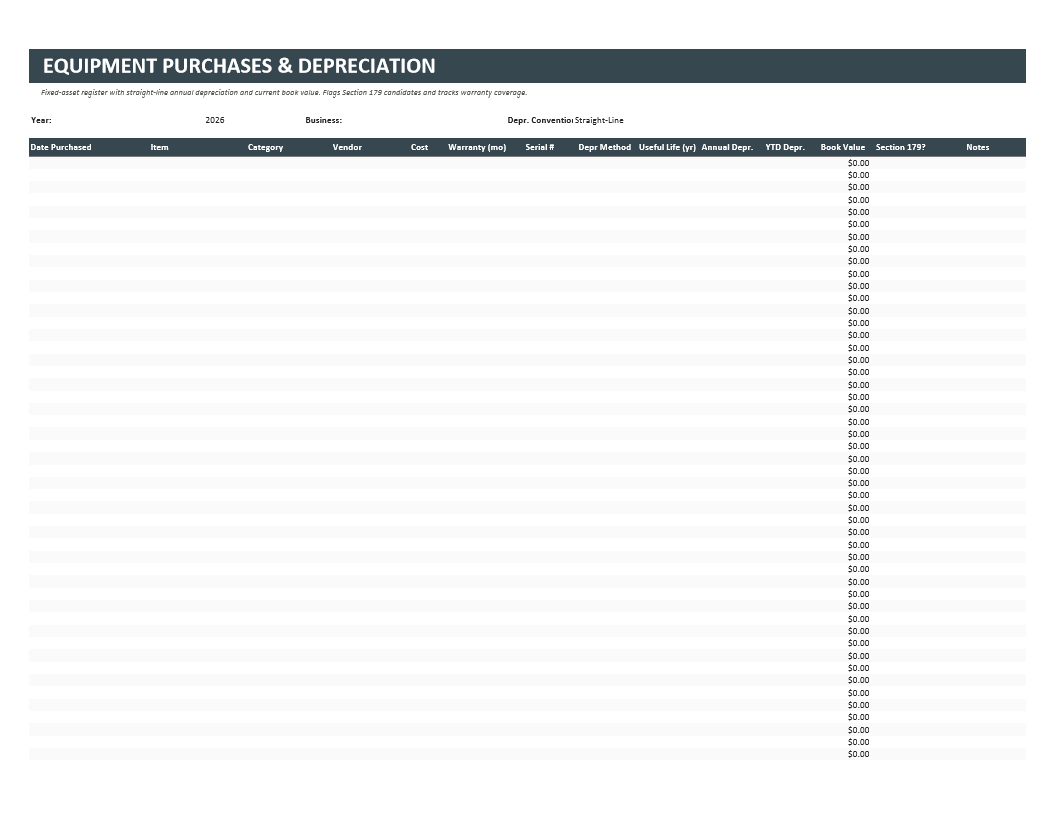Image resolution: width=1056 pixels, height=816 pixels.
Task: Click the Book Value column header
Action: [843, 147]
